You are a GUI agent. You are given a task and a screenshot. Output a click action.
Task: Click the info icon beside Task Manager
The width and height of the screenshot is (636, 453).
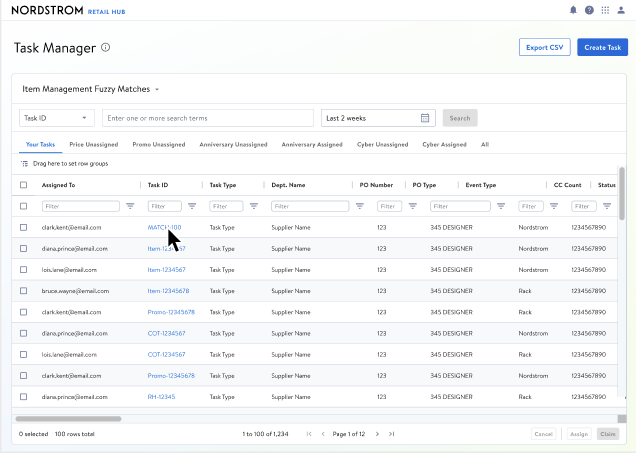[x=105, y=47]
